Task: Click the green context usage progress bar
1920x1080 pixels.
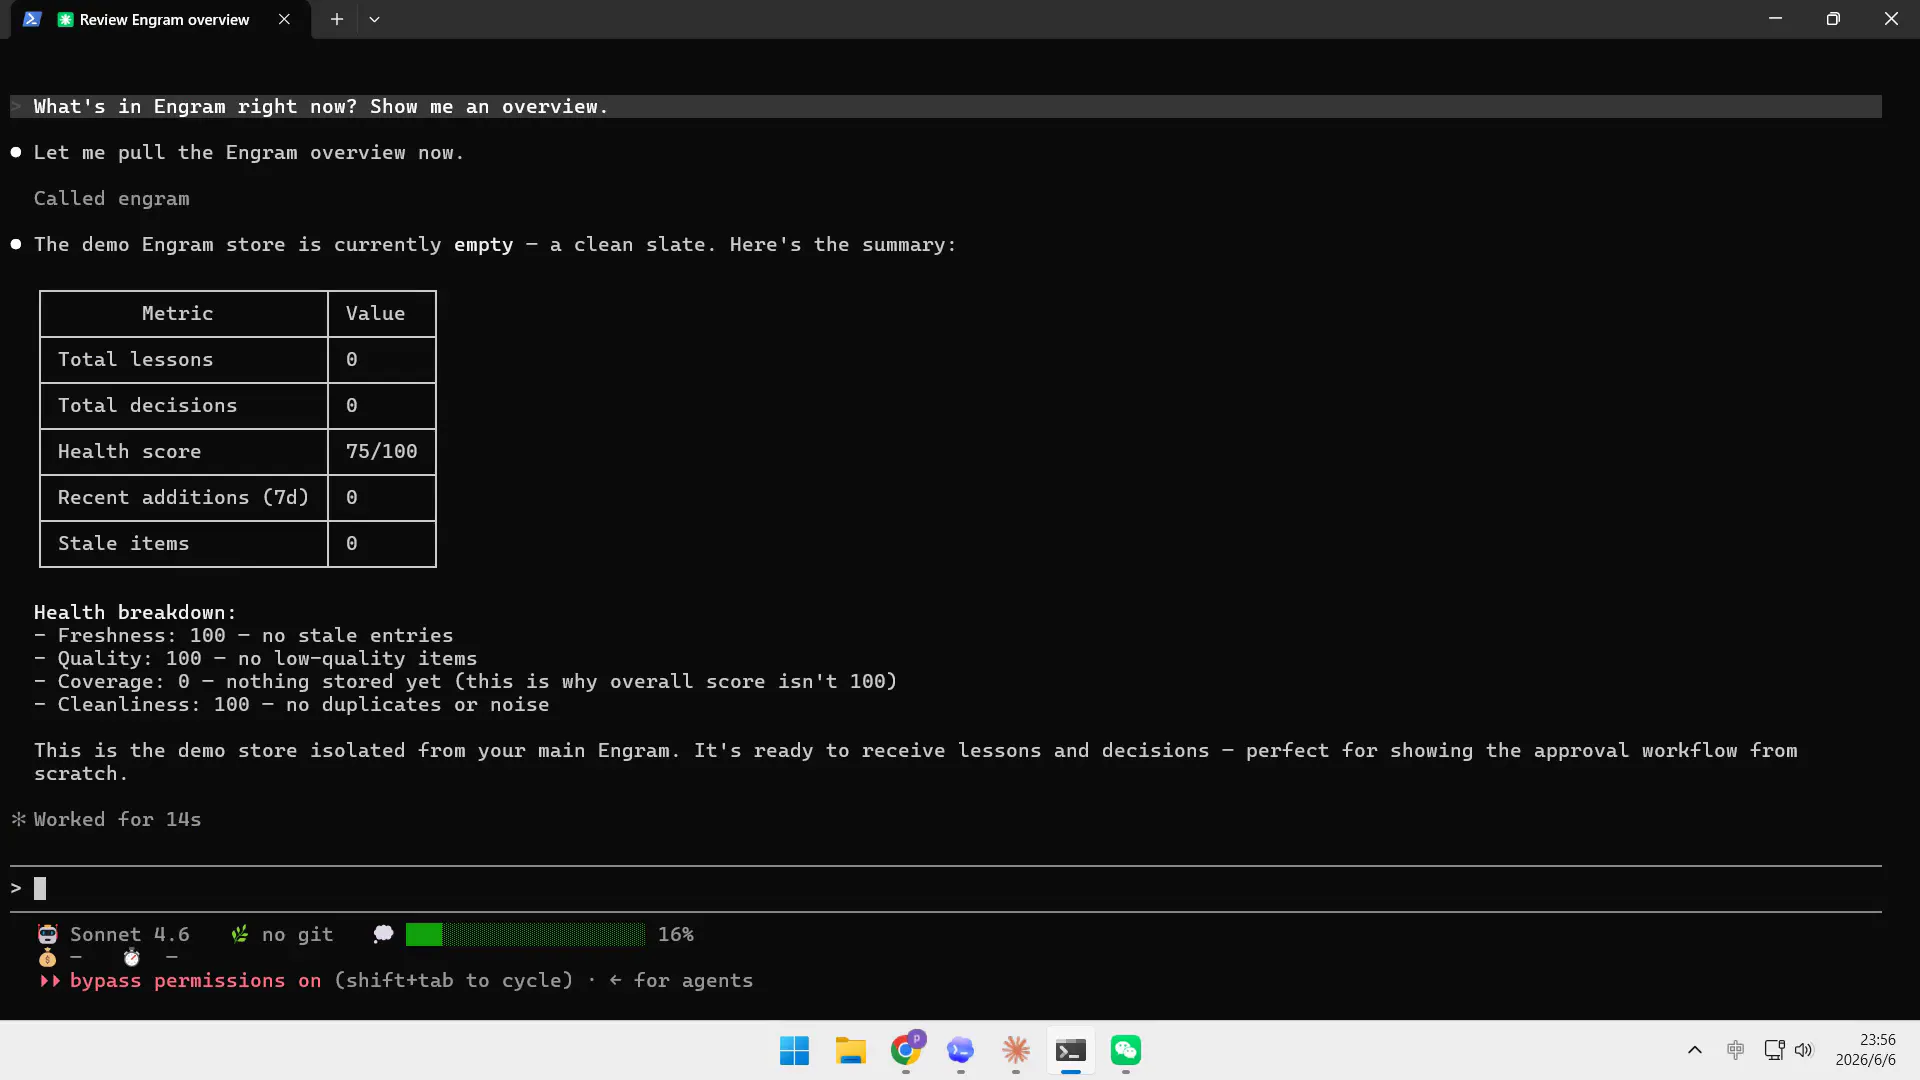Action: (x=526, y=935)
